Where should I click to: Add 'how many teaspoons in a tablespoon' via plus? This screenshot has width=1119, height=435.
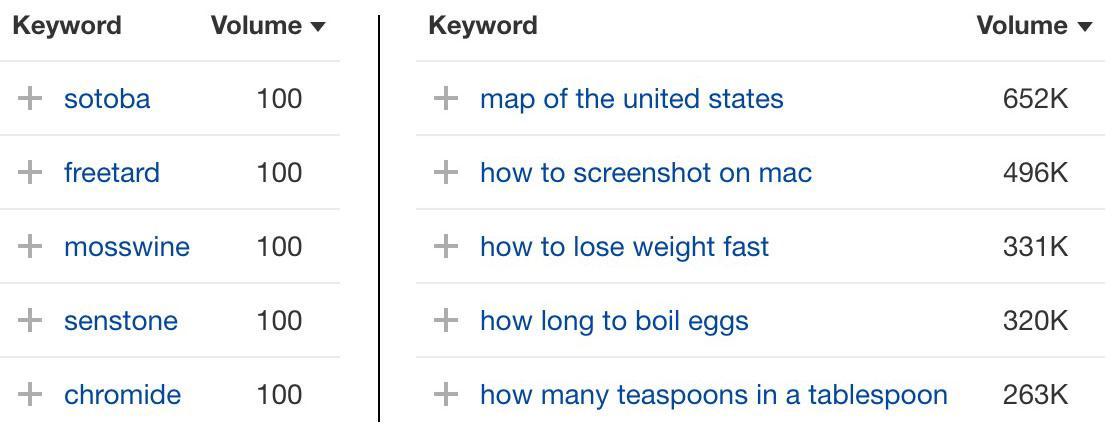(446, 394)
